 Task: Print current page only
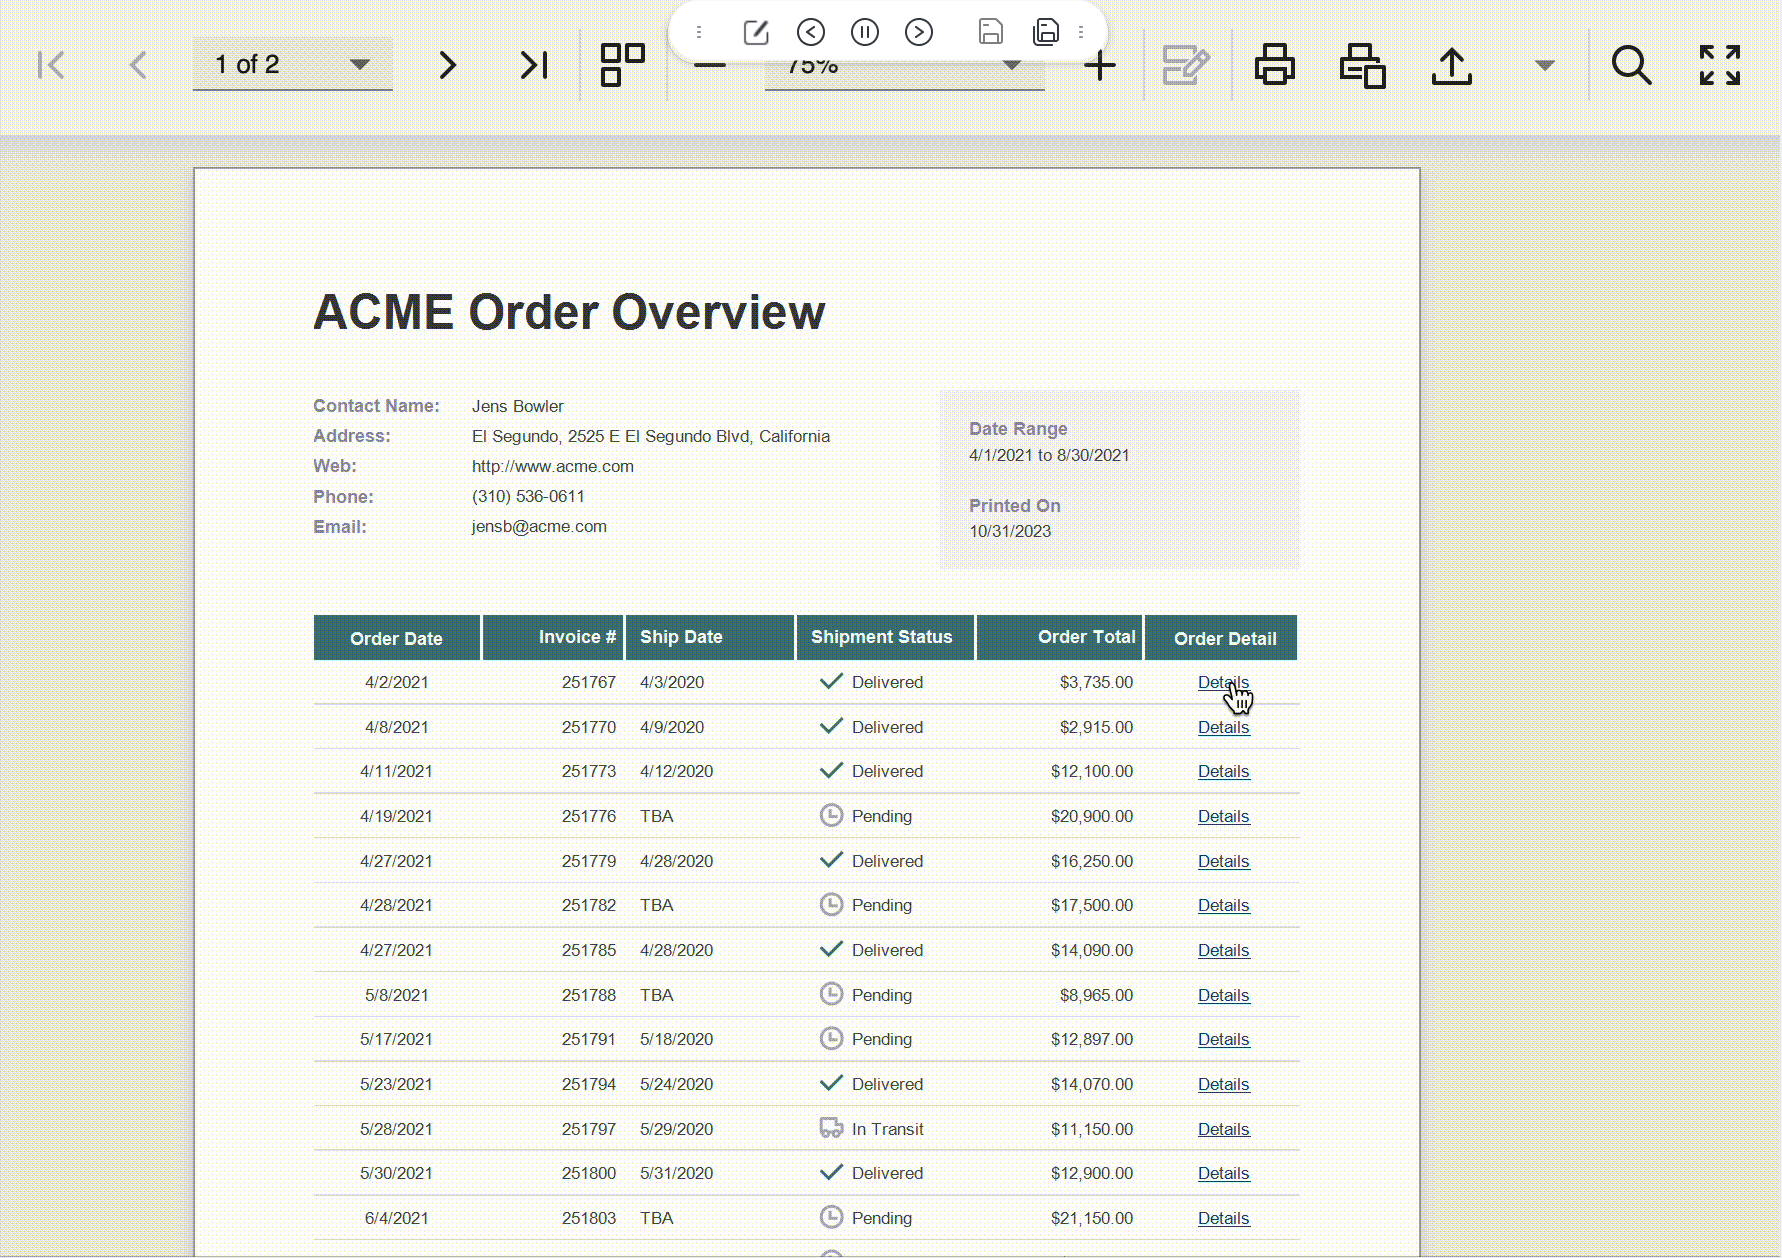pos(1362,66)
